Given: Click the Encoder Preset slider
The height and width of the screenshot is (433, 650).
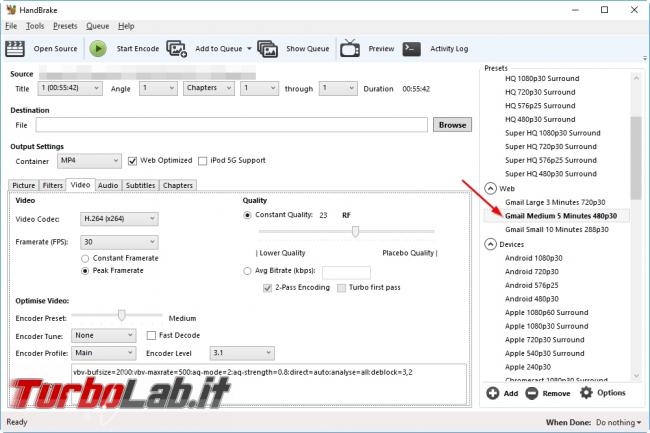Looking at the screenshot, I should (117, 315).
